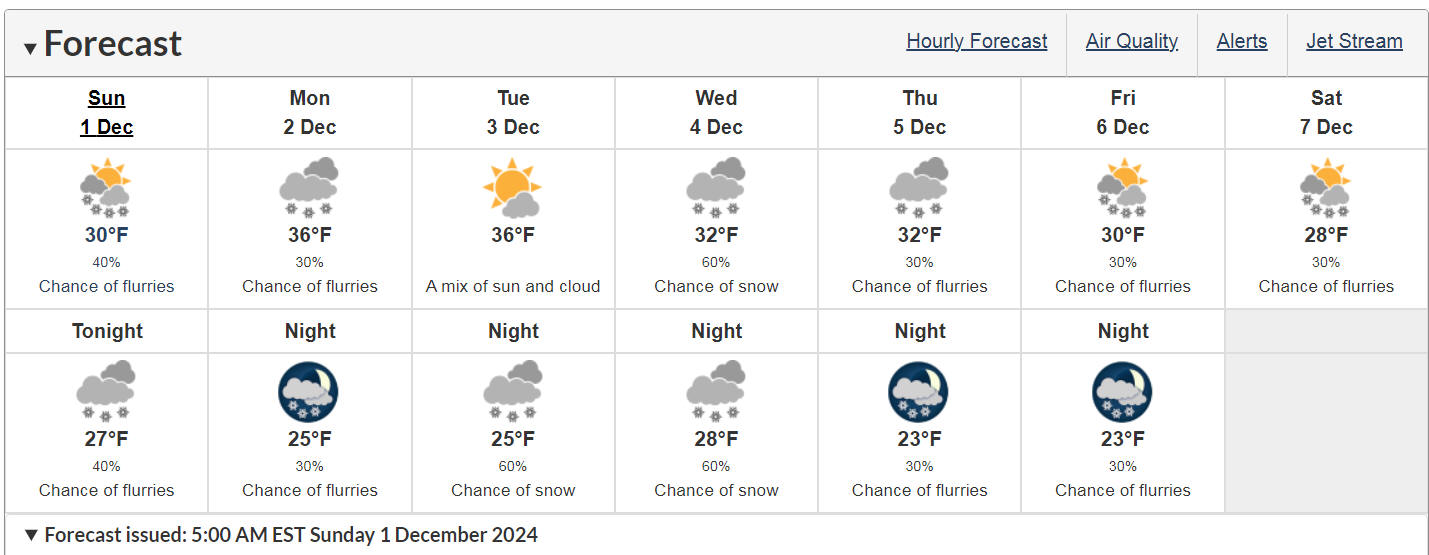Click Tuesday's sun and cloud icon
The width and height of the screenshot is (1429, 555).
[513, 187]
